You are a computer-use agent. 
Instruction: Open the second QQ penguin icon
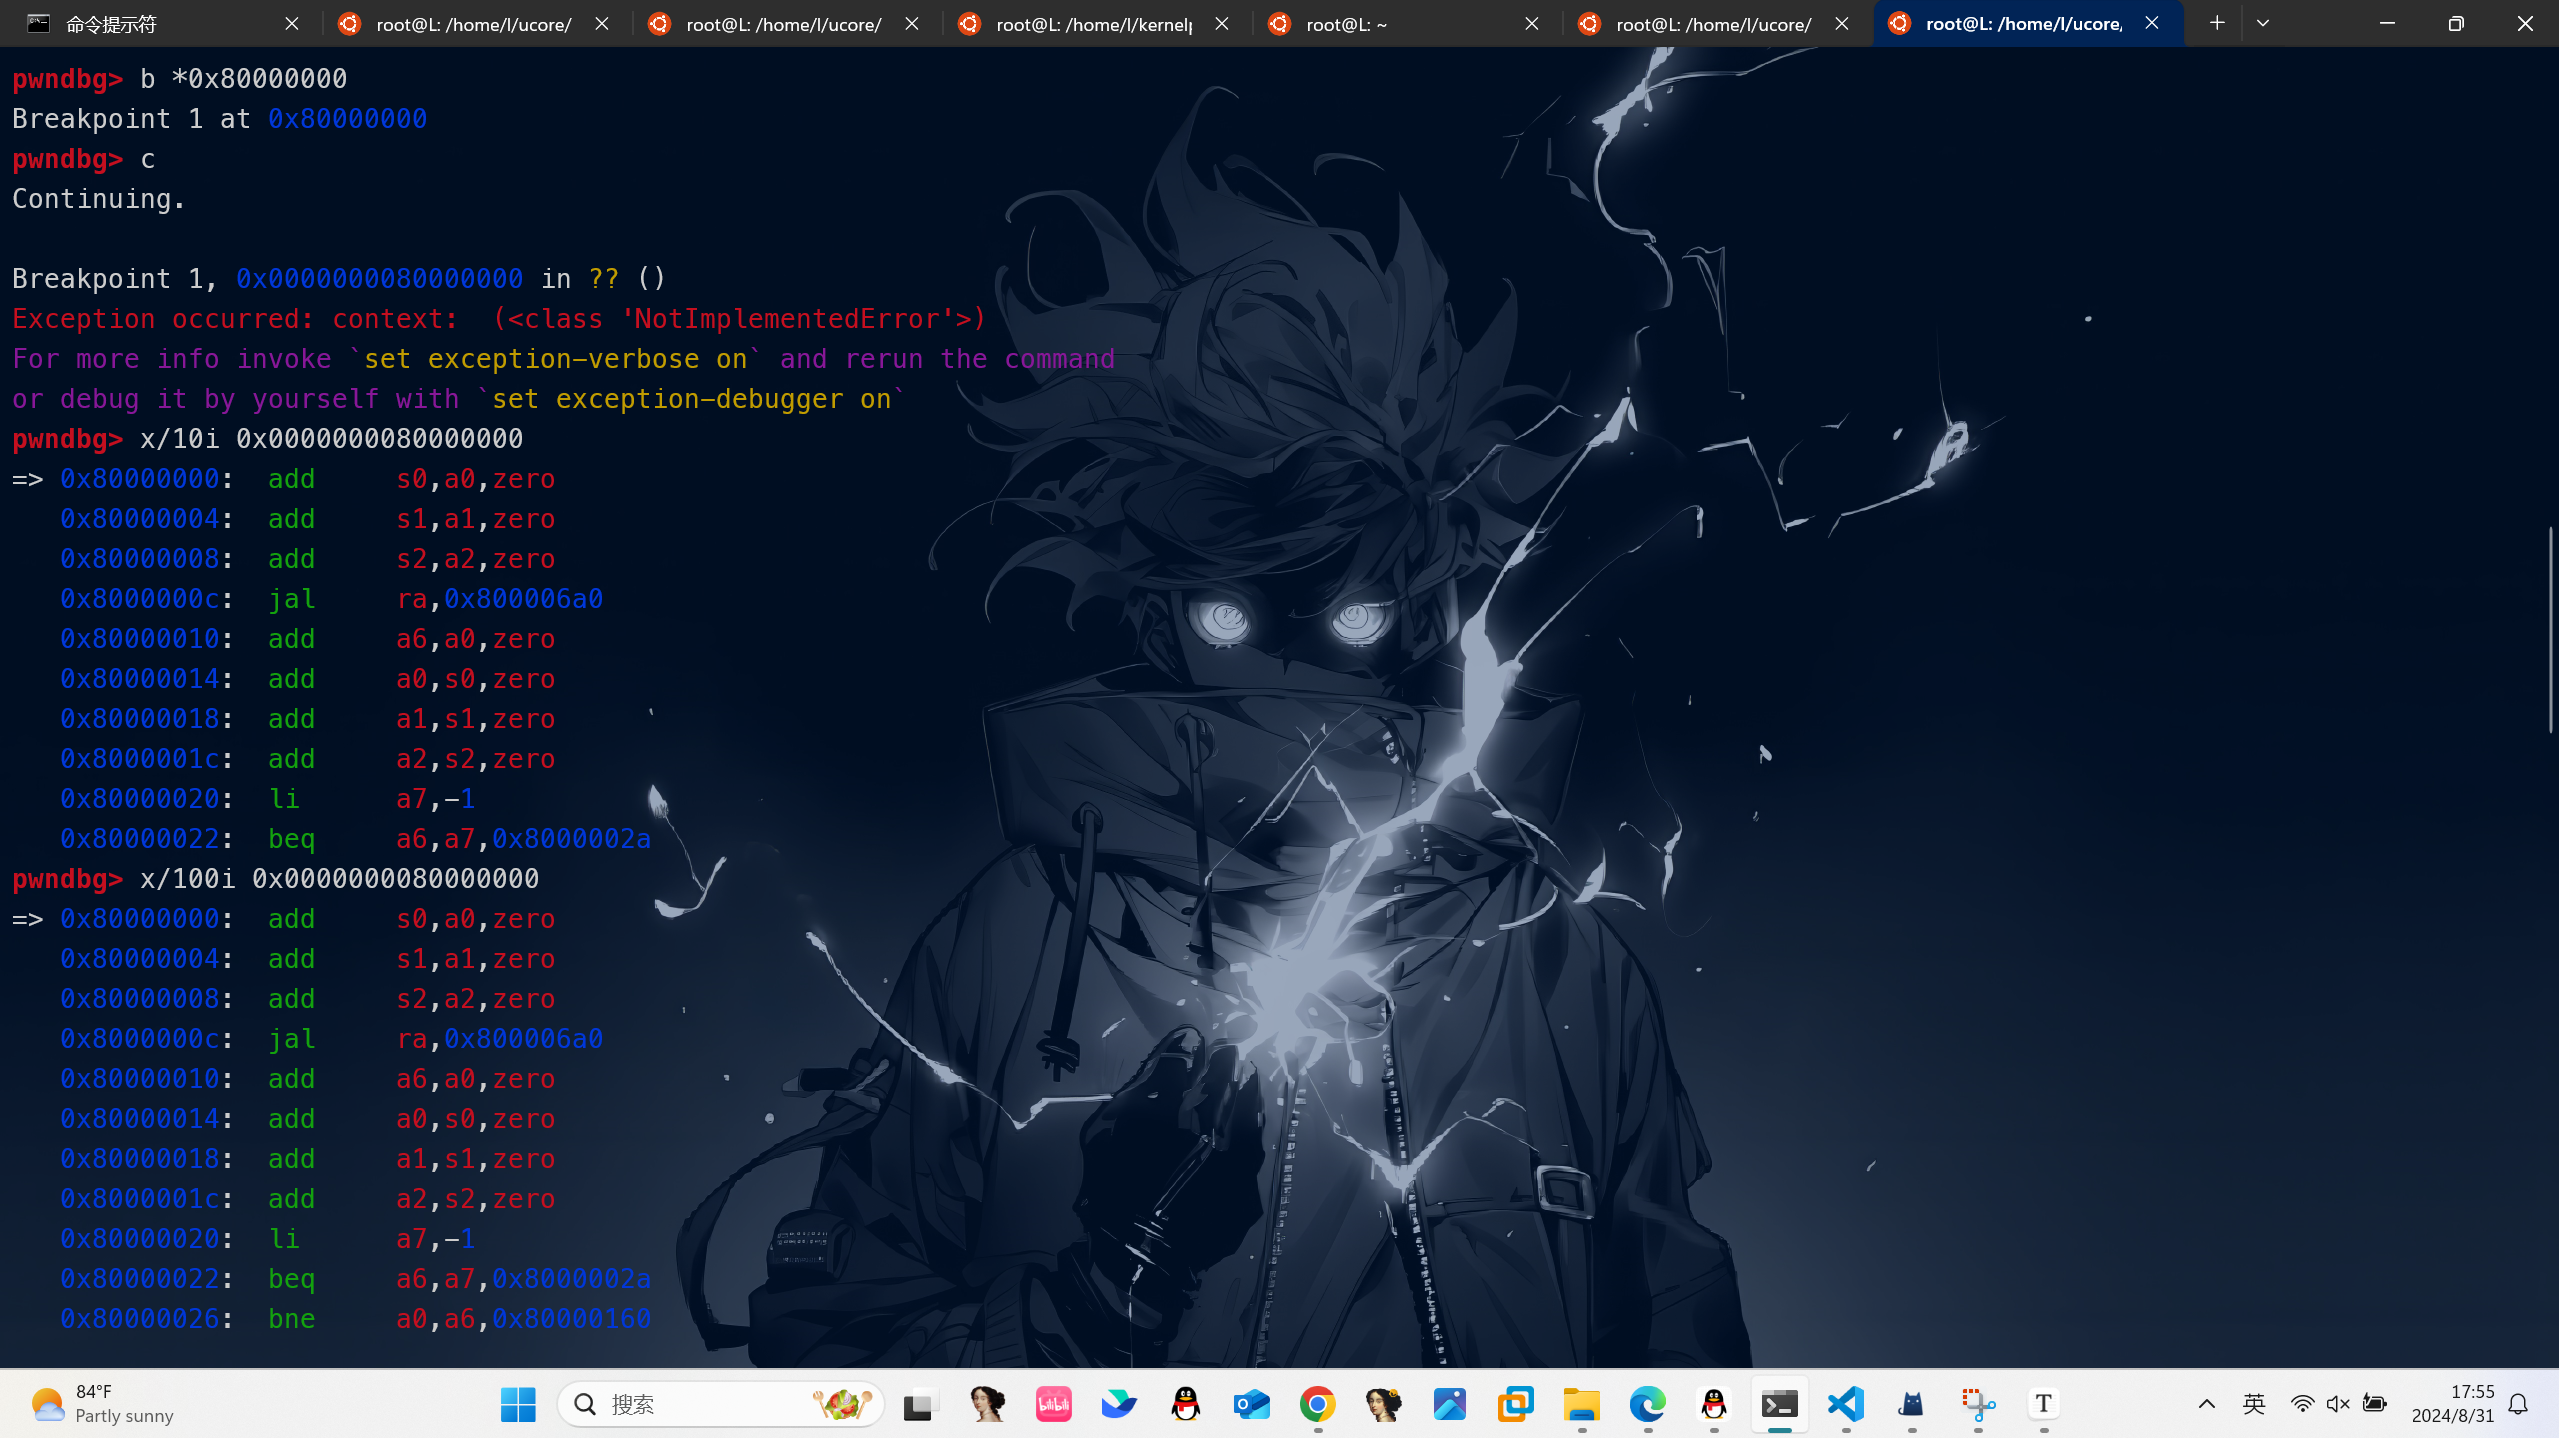click(1713, 1404)
